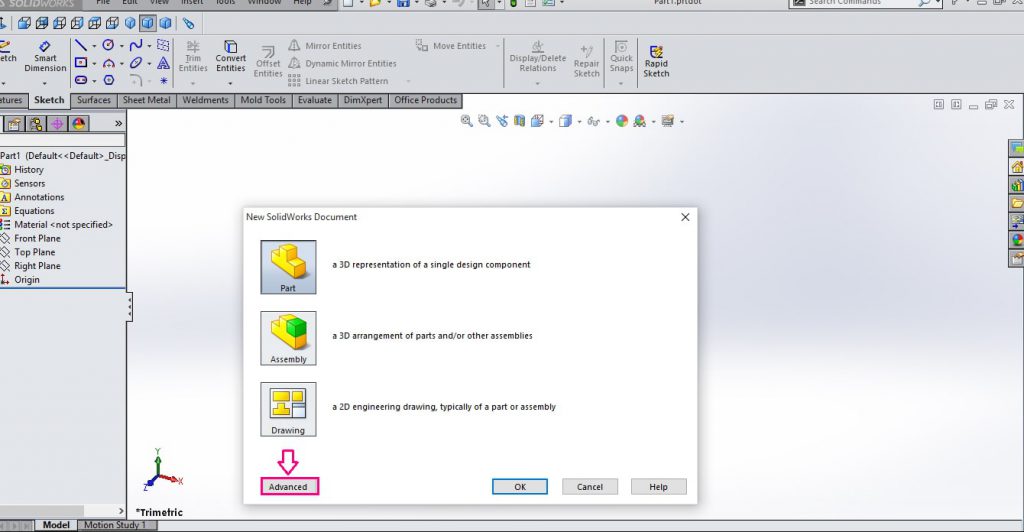Click the Trim Entities tool
Screen dimensions: 1024x532
(x=193, y=57)
